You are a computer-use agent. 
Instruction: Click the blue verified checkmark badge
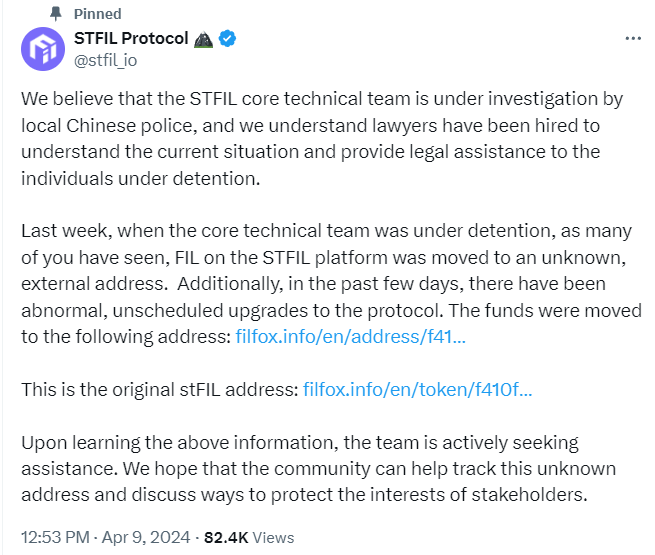click(228, 38)
